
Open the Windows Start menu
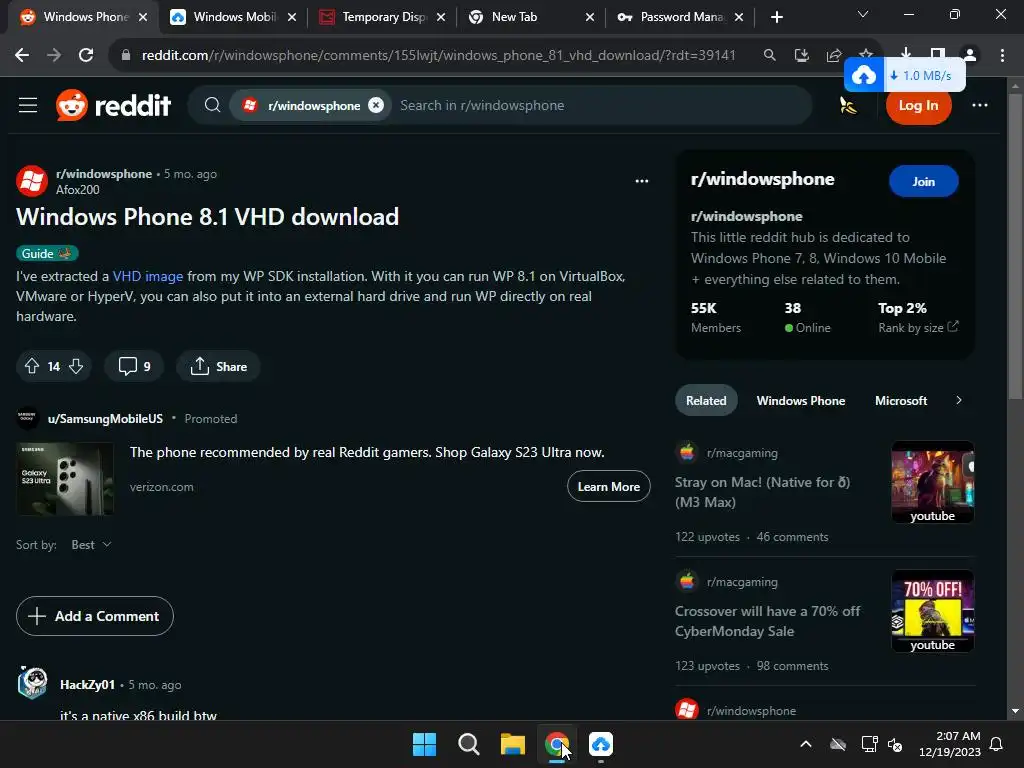424,744
